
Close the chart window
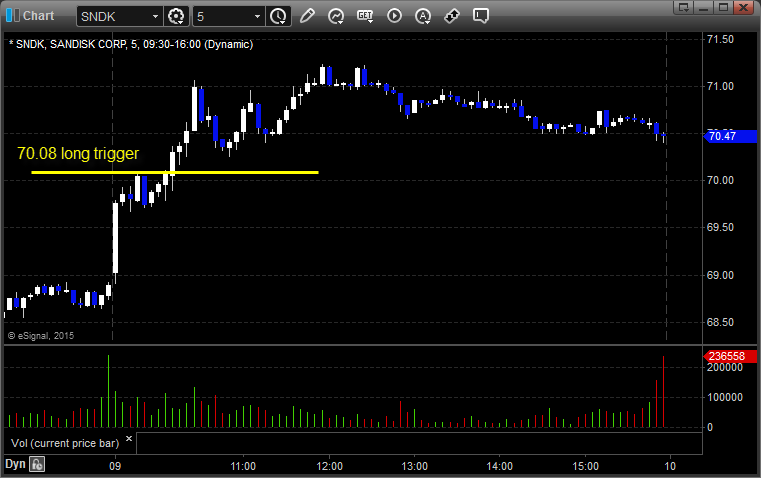coord(744,7)
